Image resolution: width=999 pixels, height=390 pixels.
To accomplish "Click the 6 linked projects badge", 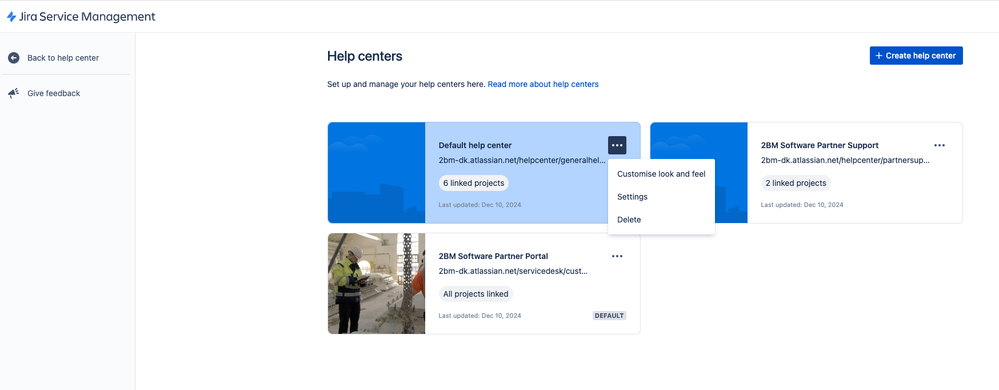I will click(x=473, y=183).
